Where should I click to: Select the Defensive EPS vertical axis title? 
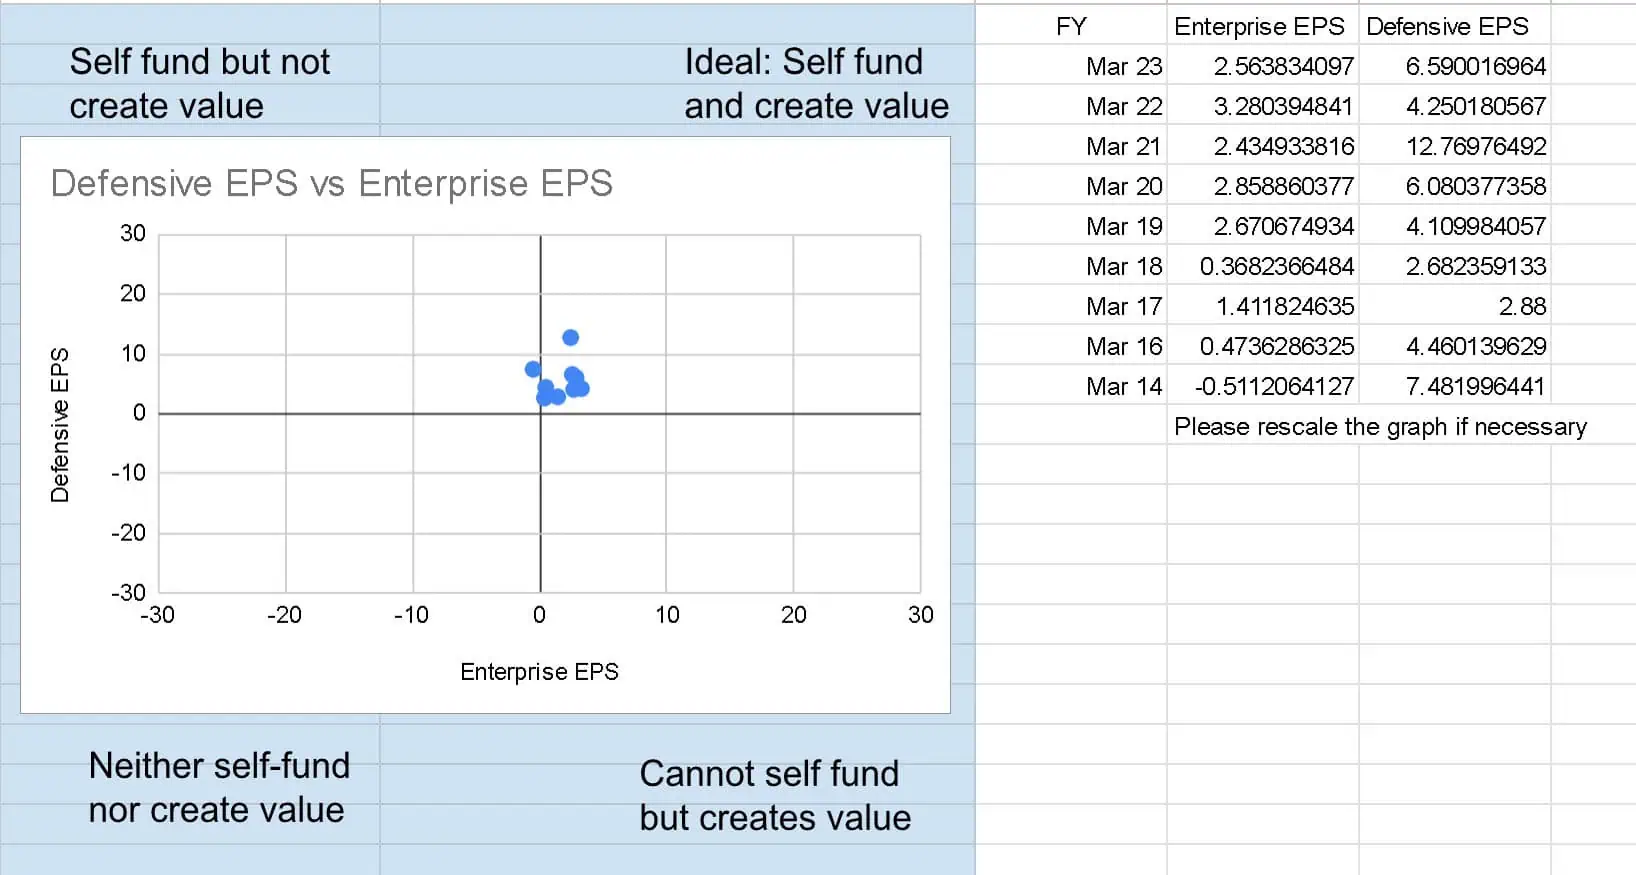click(x=60, y=425)
